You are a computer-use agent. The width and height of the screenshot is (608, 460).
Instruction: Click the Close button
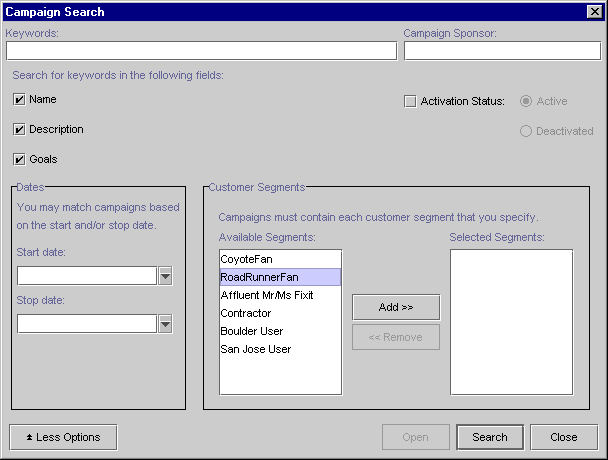[564, 437]
